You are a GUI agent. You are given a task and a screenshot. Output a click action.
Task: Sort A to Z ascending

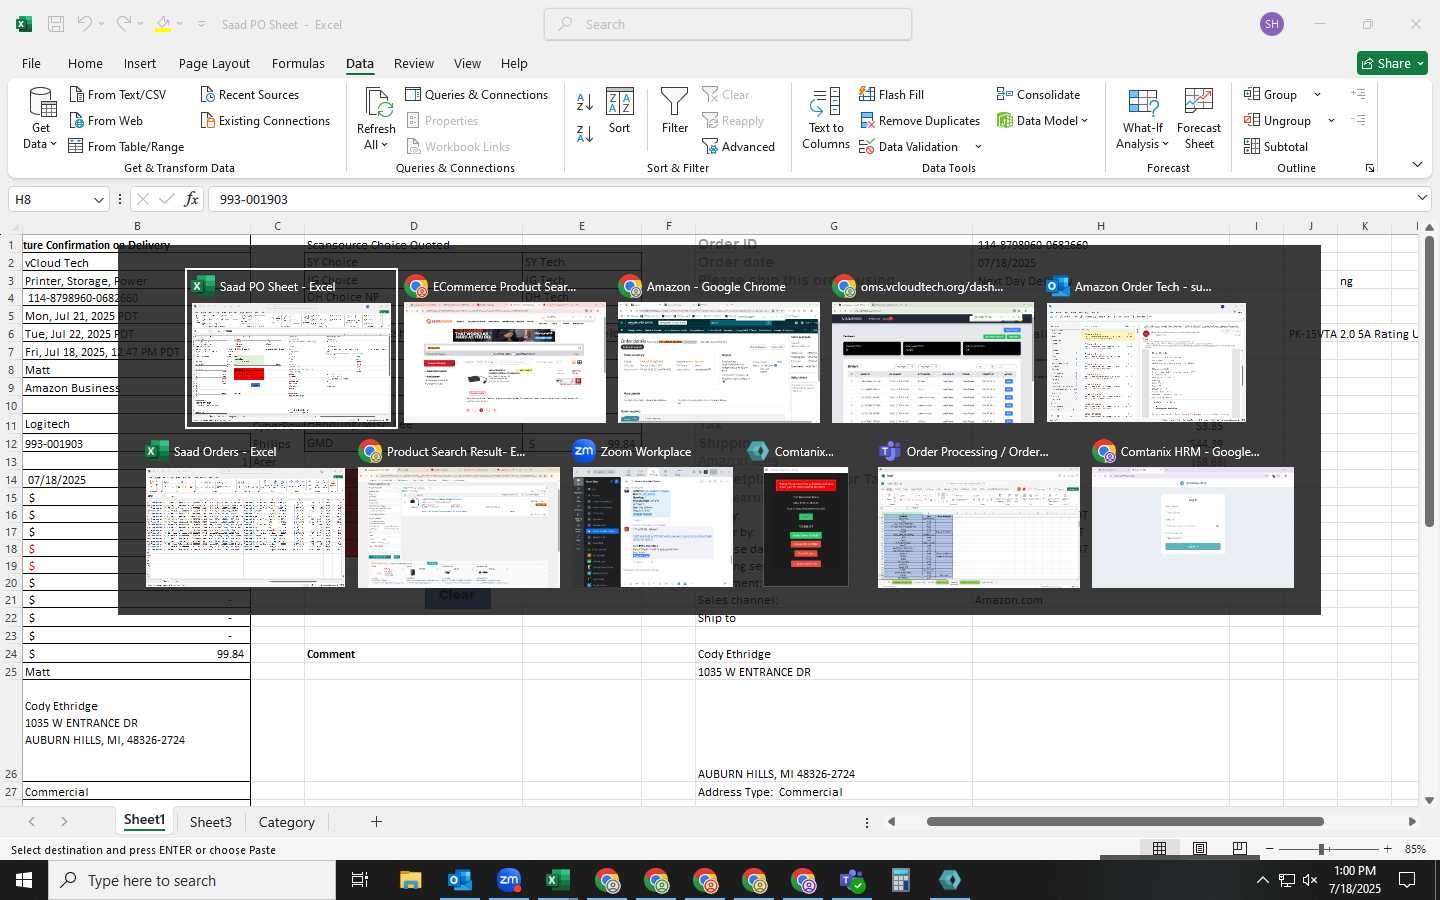pos(585,103)
